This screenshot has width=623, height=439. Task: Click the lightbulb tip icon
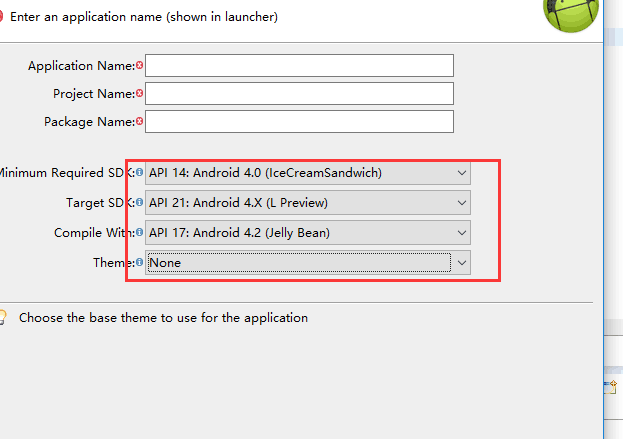click(2, 317)
